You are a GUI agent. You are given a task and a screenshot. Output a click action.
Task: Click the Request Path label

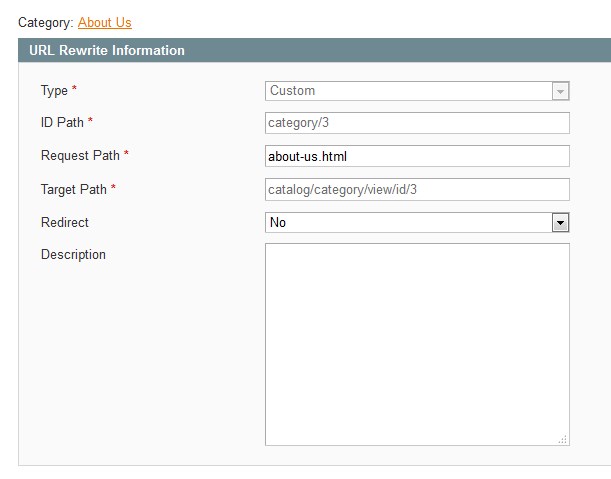(x=80, y=156)
